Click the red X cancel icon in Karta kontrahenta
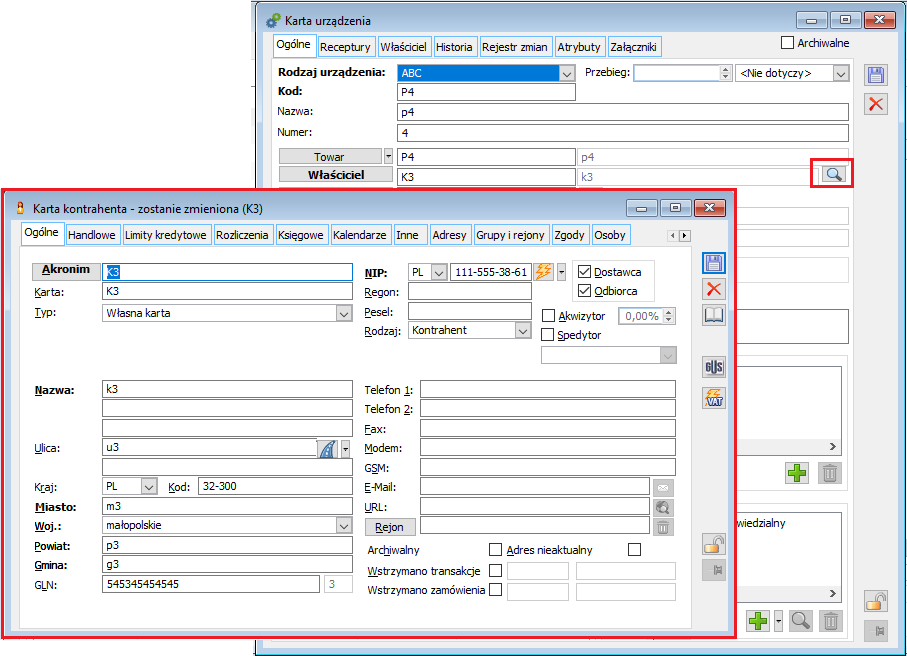 pos(714,289)
